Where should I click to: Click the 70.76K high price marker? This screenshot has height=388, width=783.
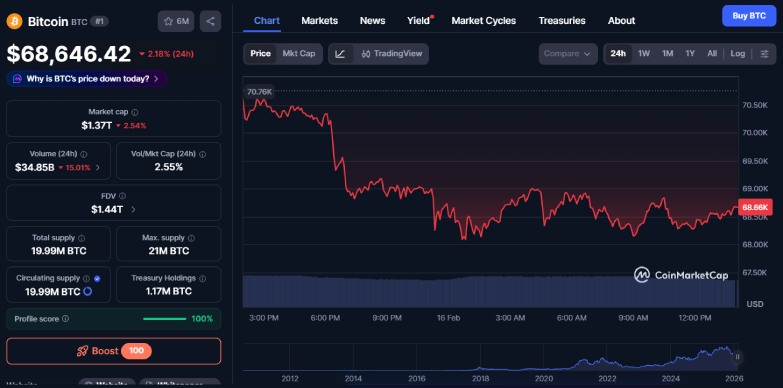(259, 92)
